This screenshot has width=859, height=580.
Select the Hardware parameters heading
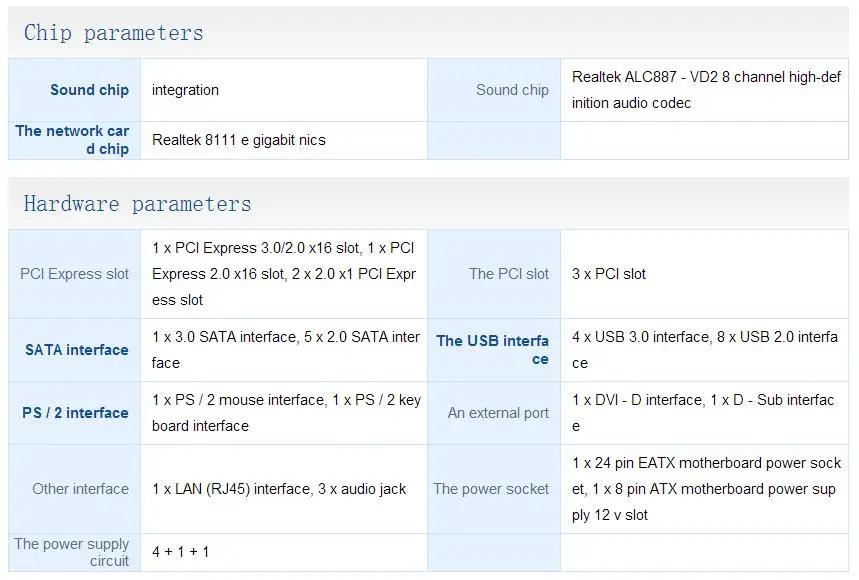coord(137,204)
